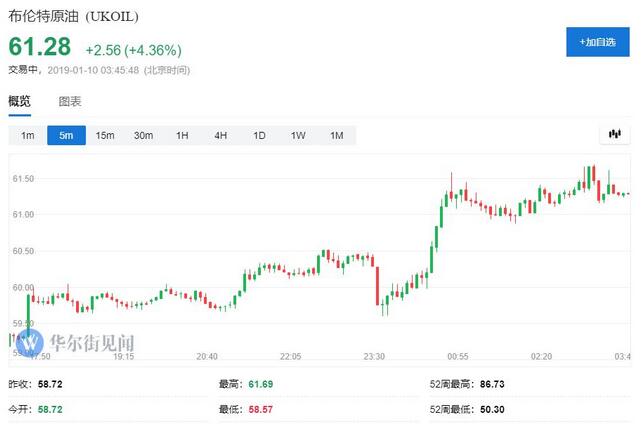Switch chart to 1D daily interval
Screen dimensions: 642x430
tap(259, 135)
